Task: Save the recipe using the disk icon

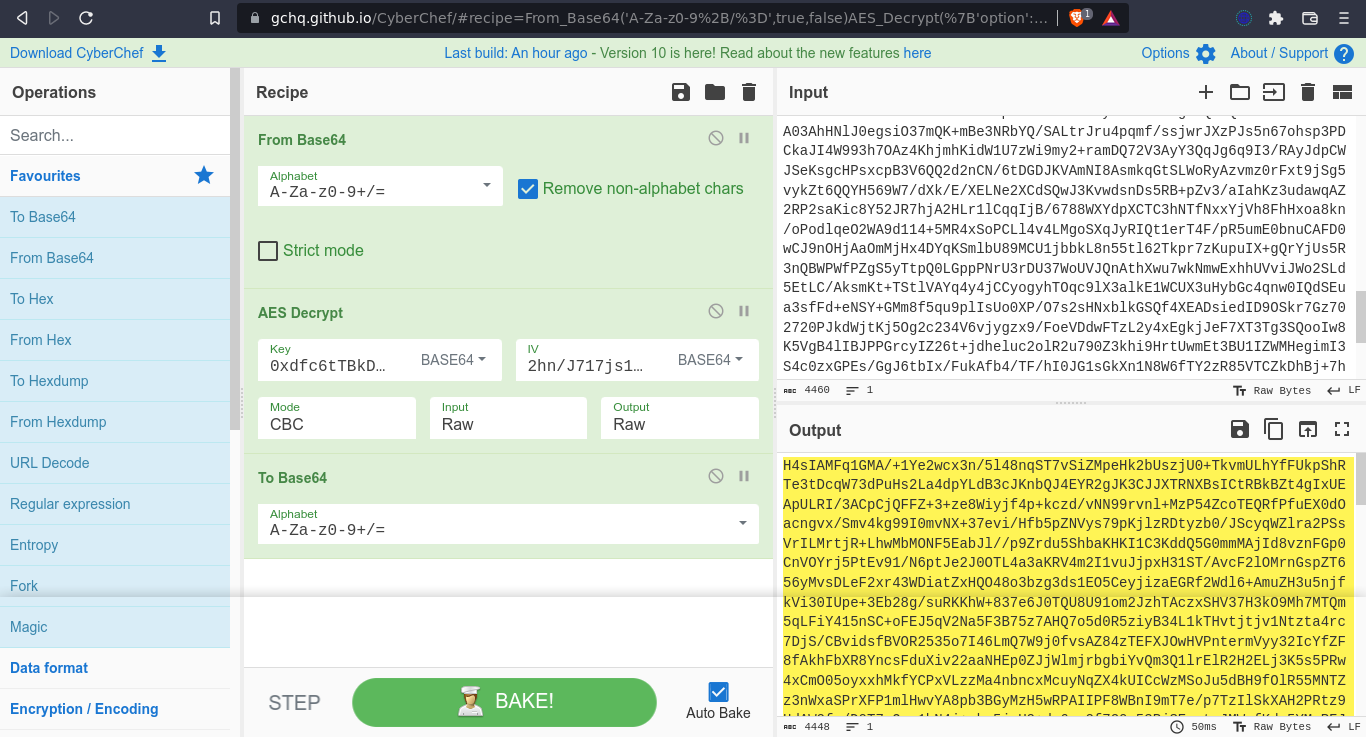Action: (681, 93)
